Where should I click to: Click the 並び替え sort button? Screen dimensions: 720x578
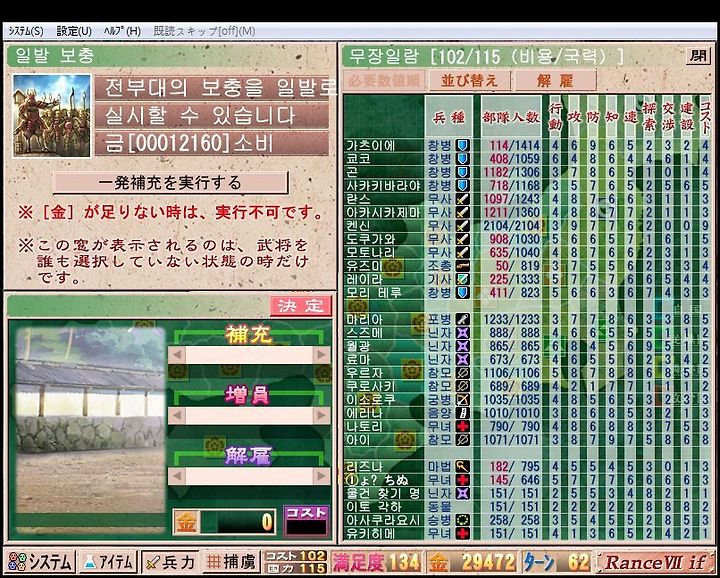(x=469, y=81)
